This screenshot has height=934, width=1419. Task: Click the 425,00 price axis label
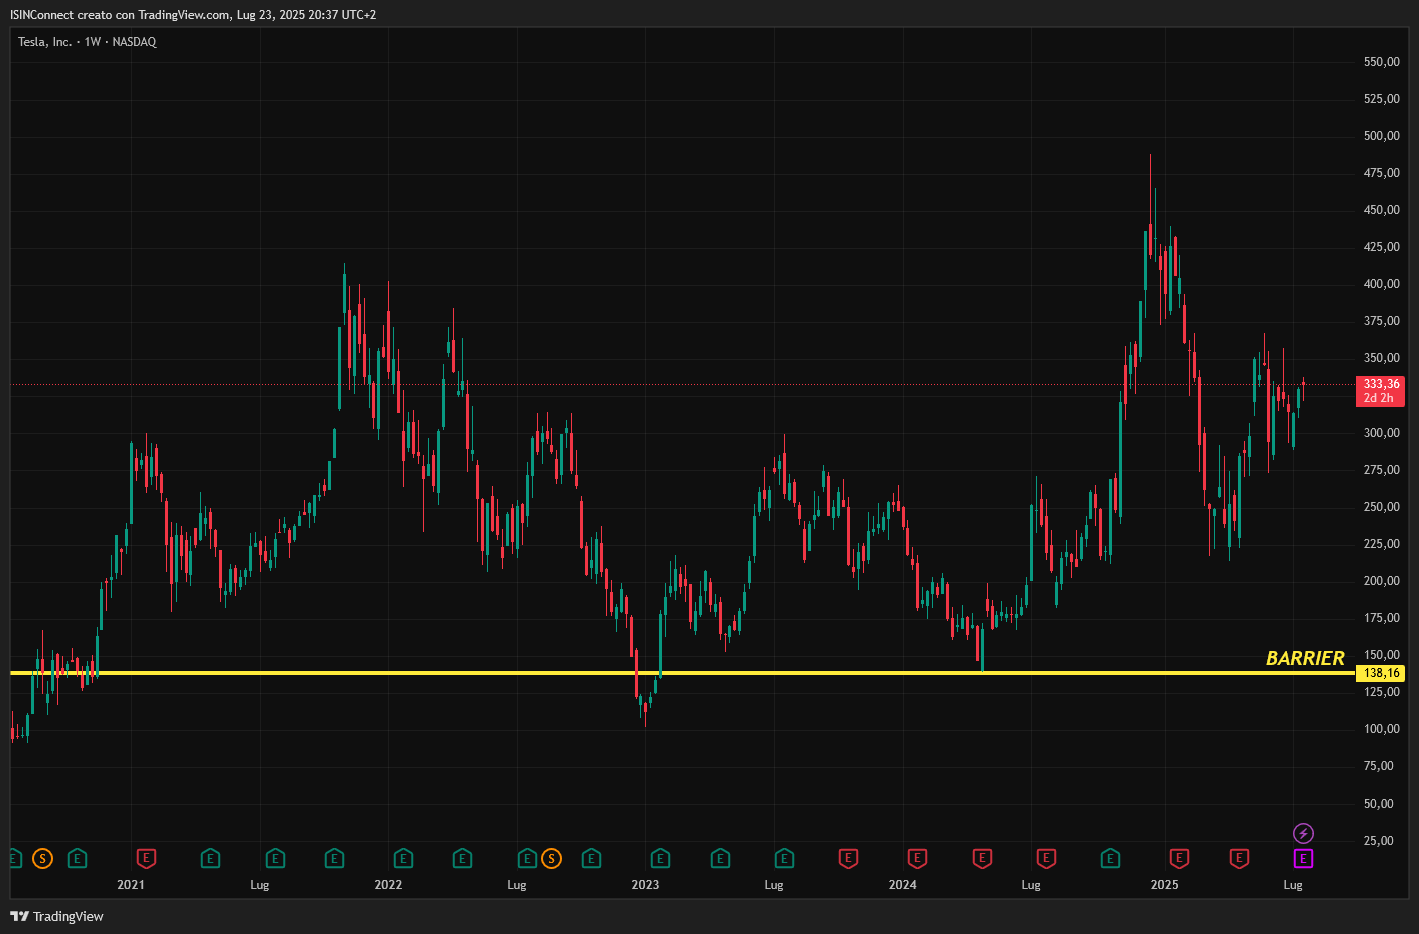click(1381, 247)
